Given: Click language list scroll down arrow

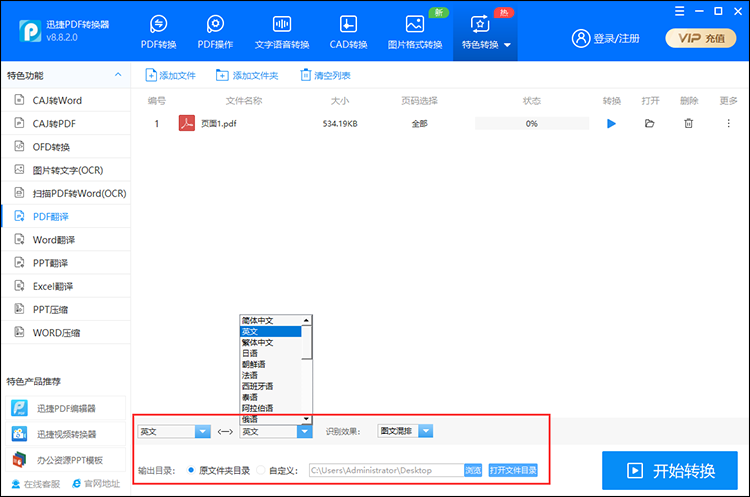Looking at the screenshot, I should coord(307,419).
